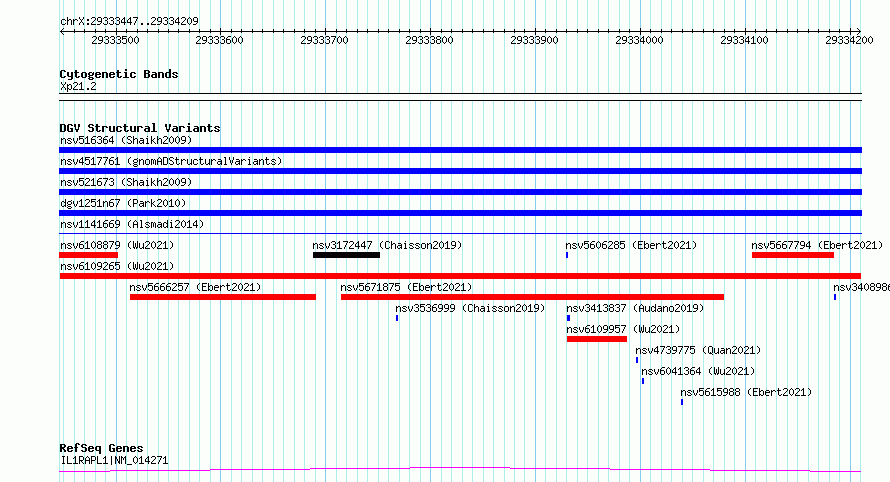Select the magenta IL1RAPL1 gene line
The width and height of the screenshot is (890, 482).
pyautogui.click(x=460, y=470)
